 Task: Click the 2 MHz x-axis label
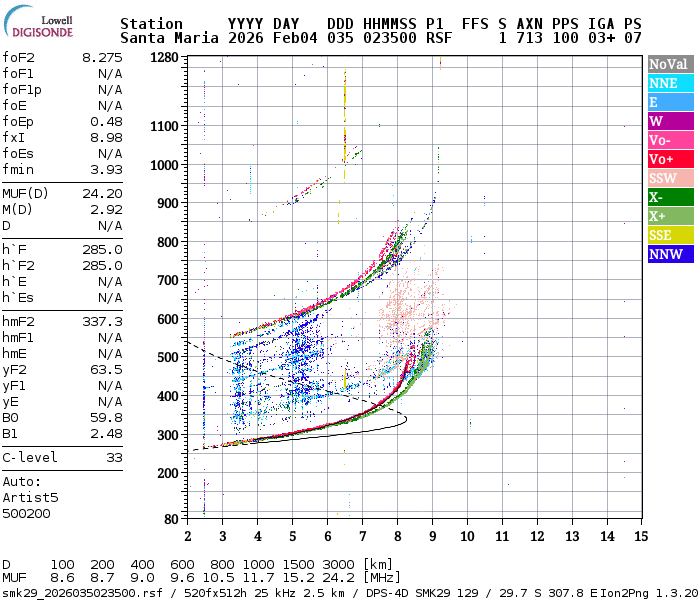pos(188,536)
